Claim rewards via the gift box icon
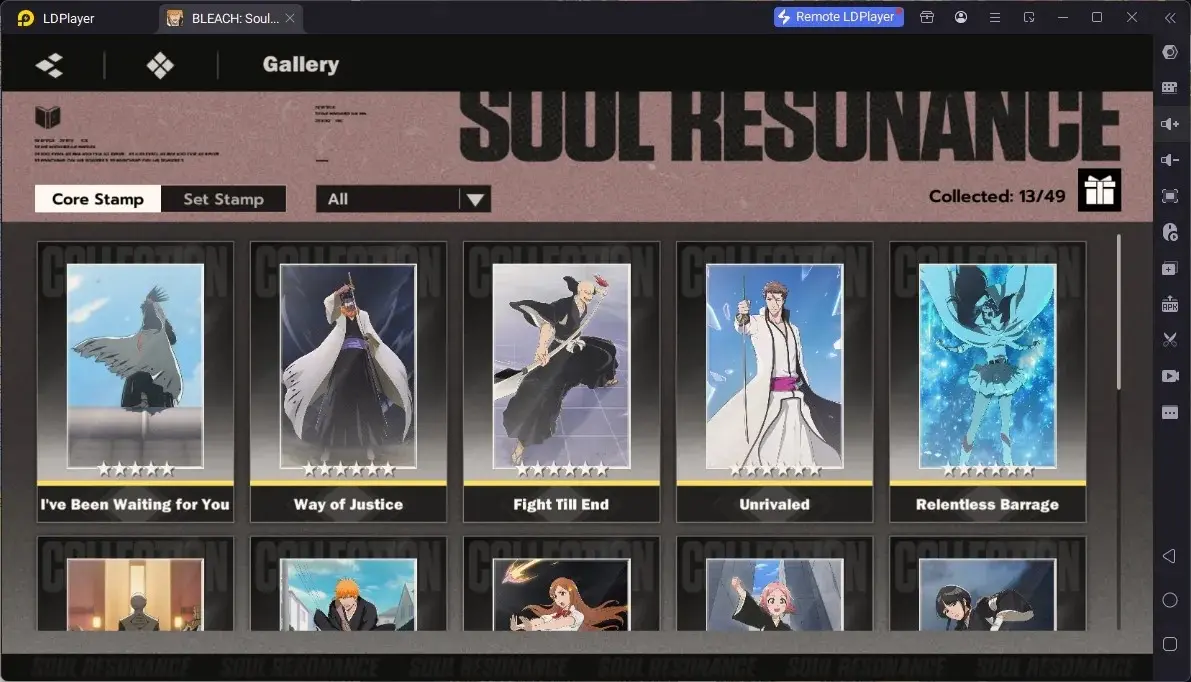 [x=1099, y=191]
